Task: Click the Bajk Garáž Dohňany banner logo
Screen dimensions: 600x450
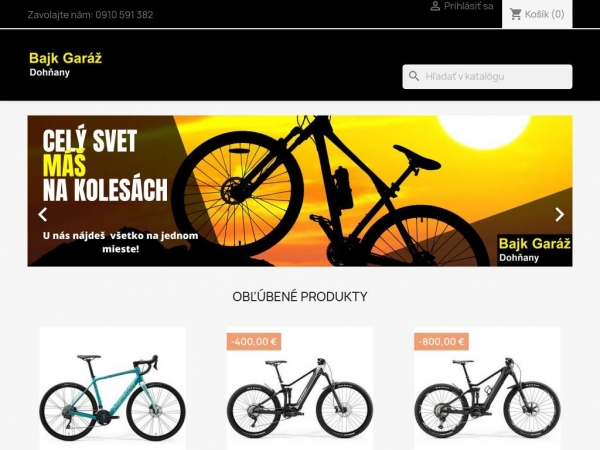Action: pyautogui.click(x=534, y=250)
